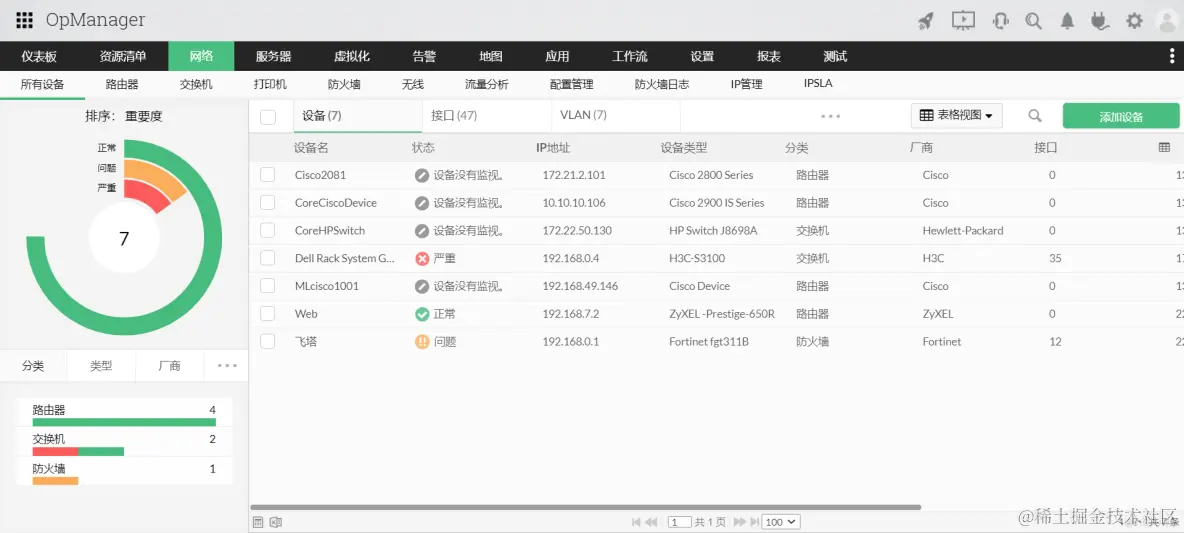Open the 表格视图 view dropdown

pos(957,116)
